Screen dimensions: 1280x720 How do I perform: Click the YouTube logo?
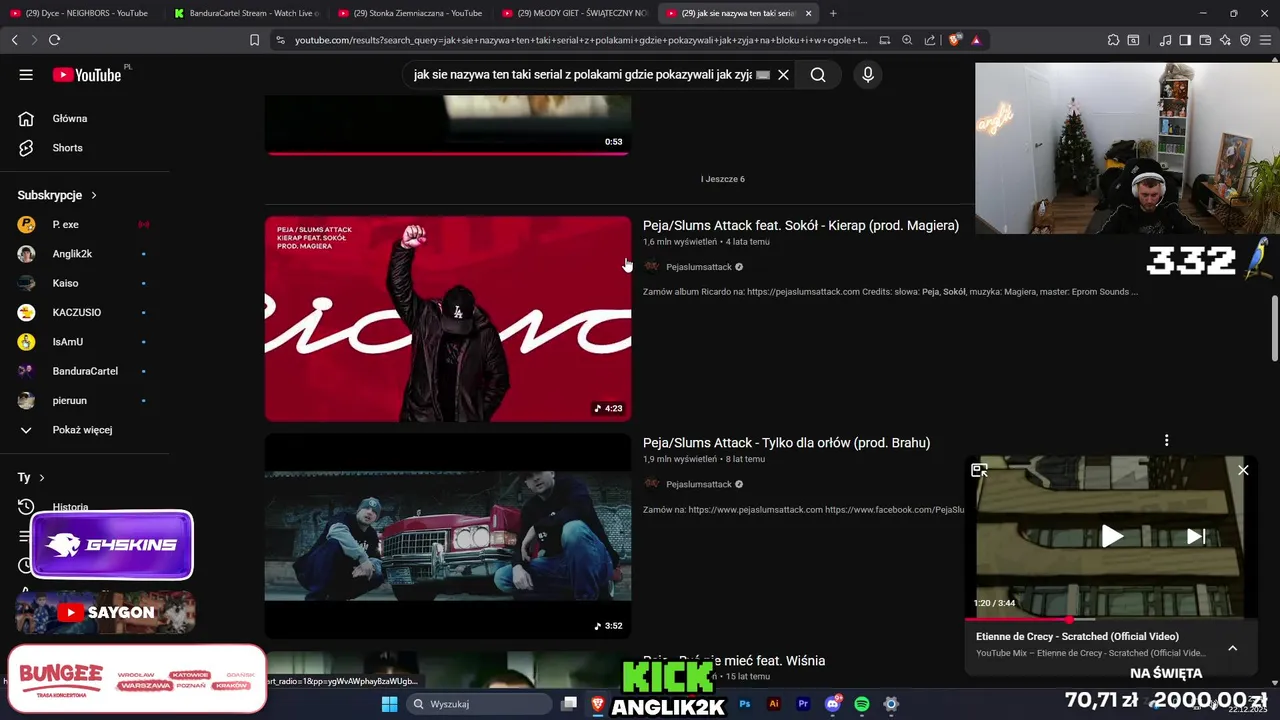87,75
